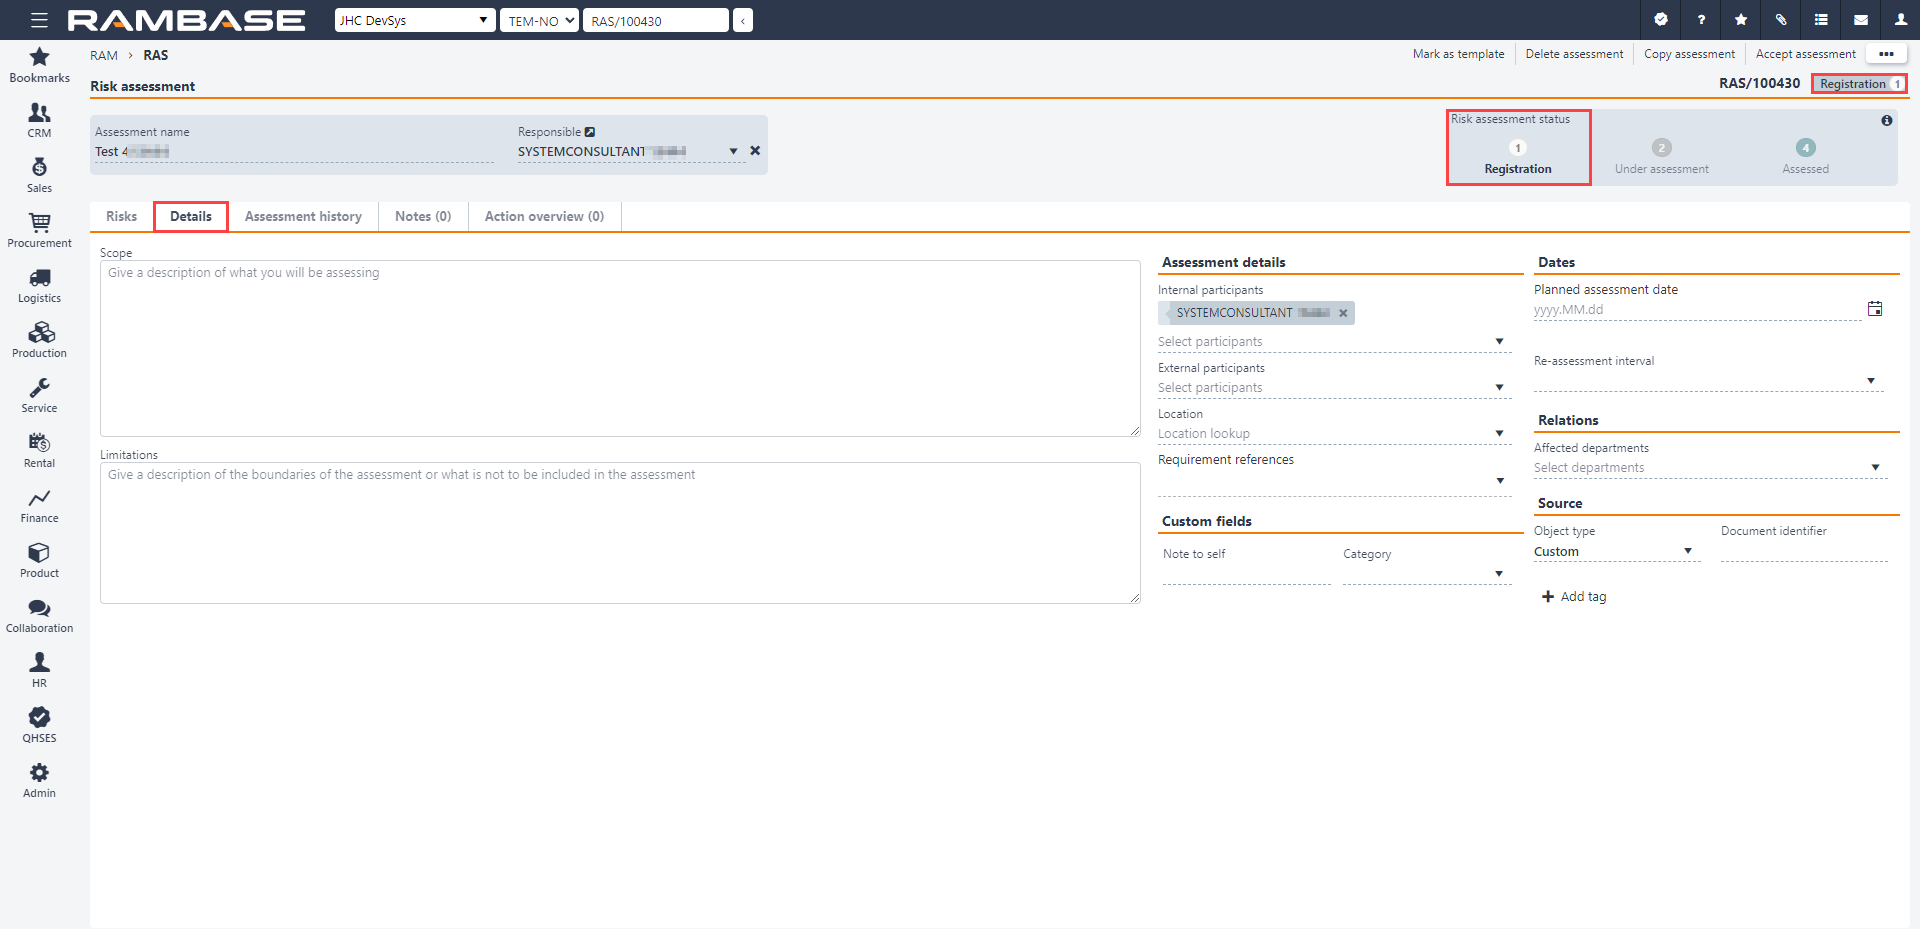Open the JHC DevSys system selector
Screen dimensions: 1920x929
coord(414,19)
